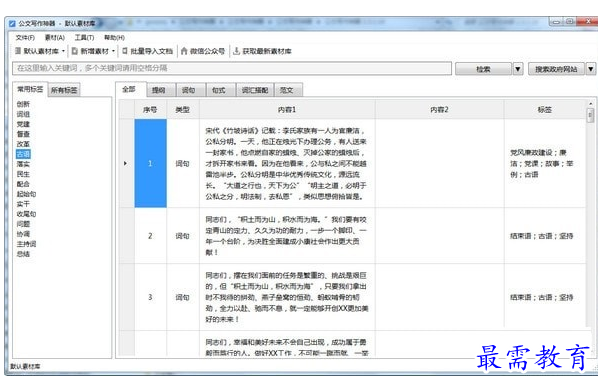
Task: Click the 检索 search button
Action: click(483, 69)
